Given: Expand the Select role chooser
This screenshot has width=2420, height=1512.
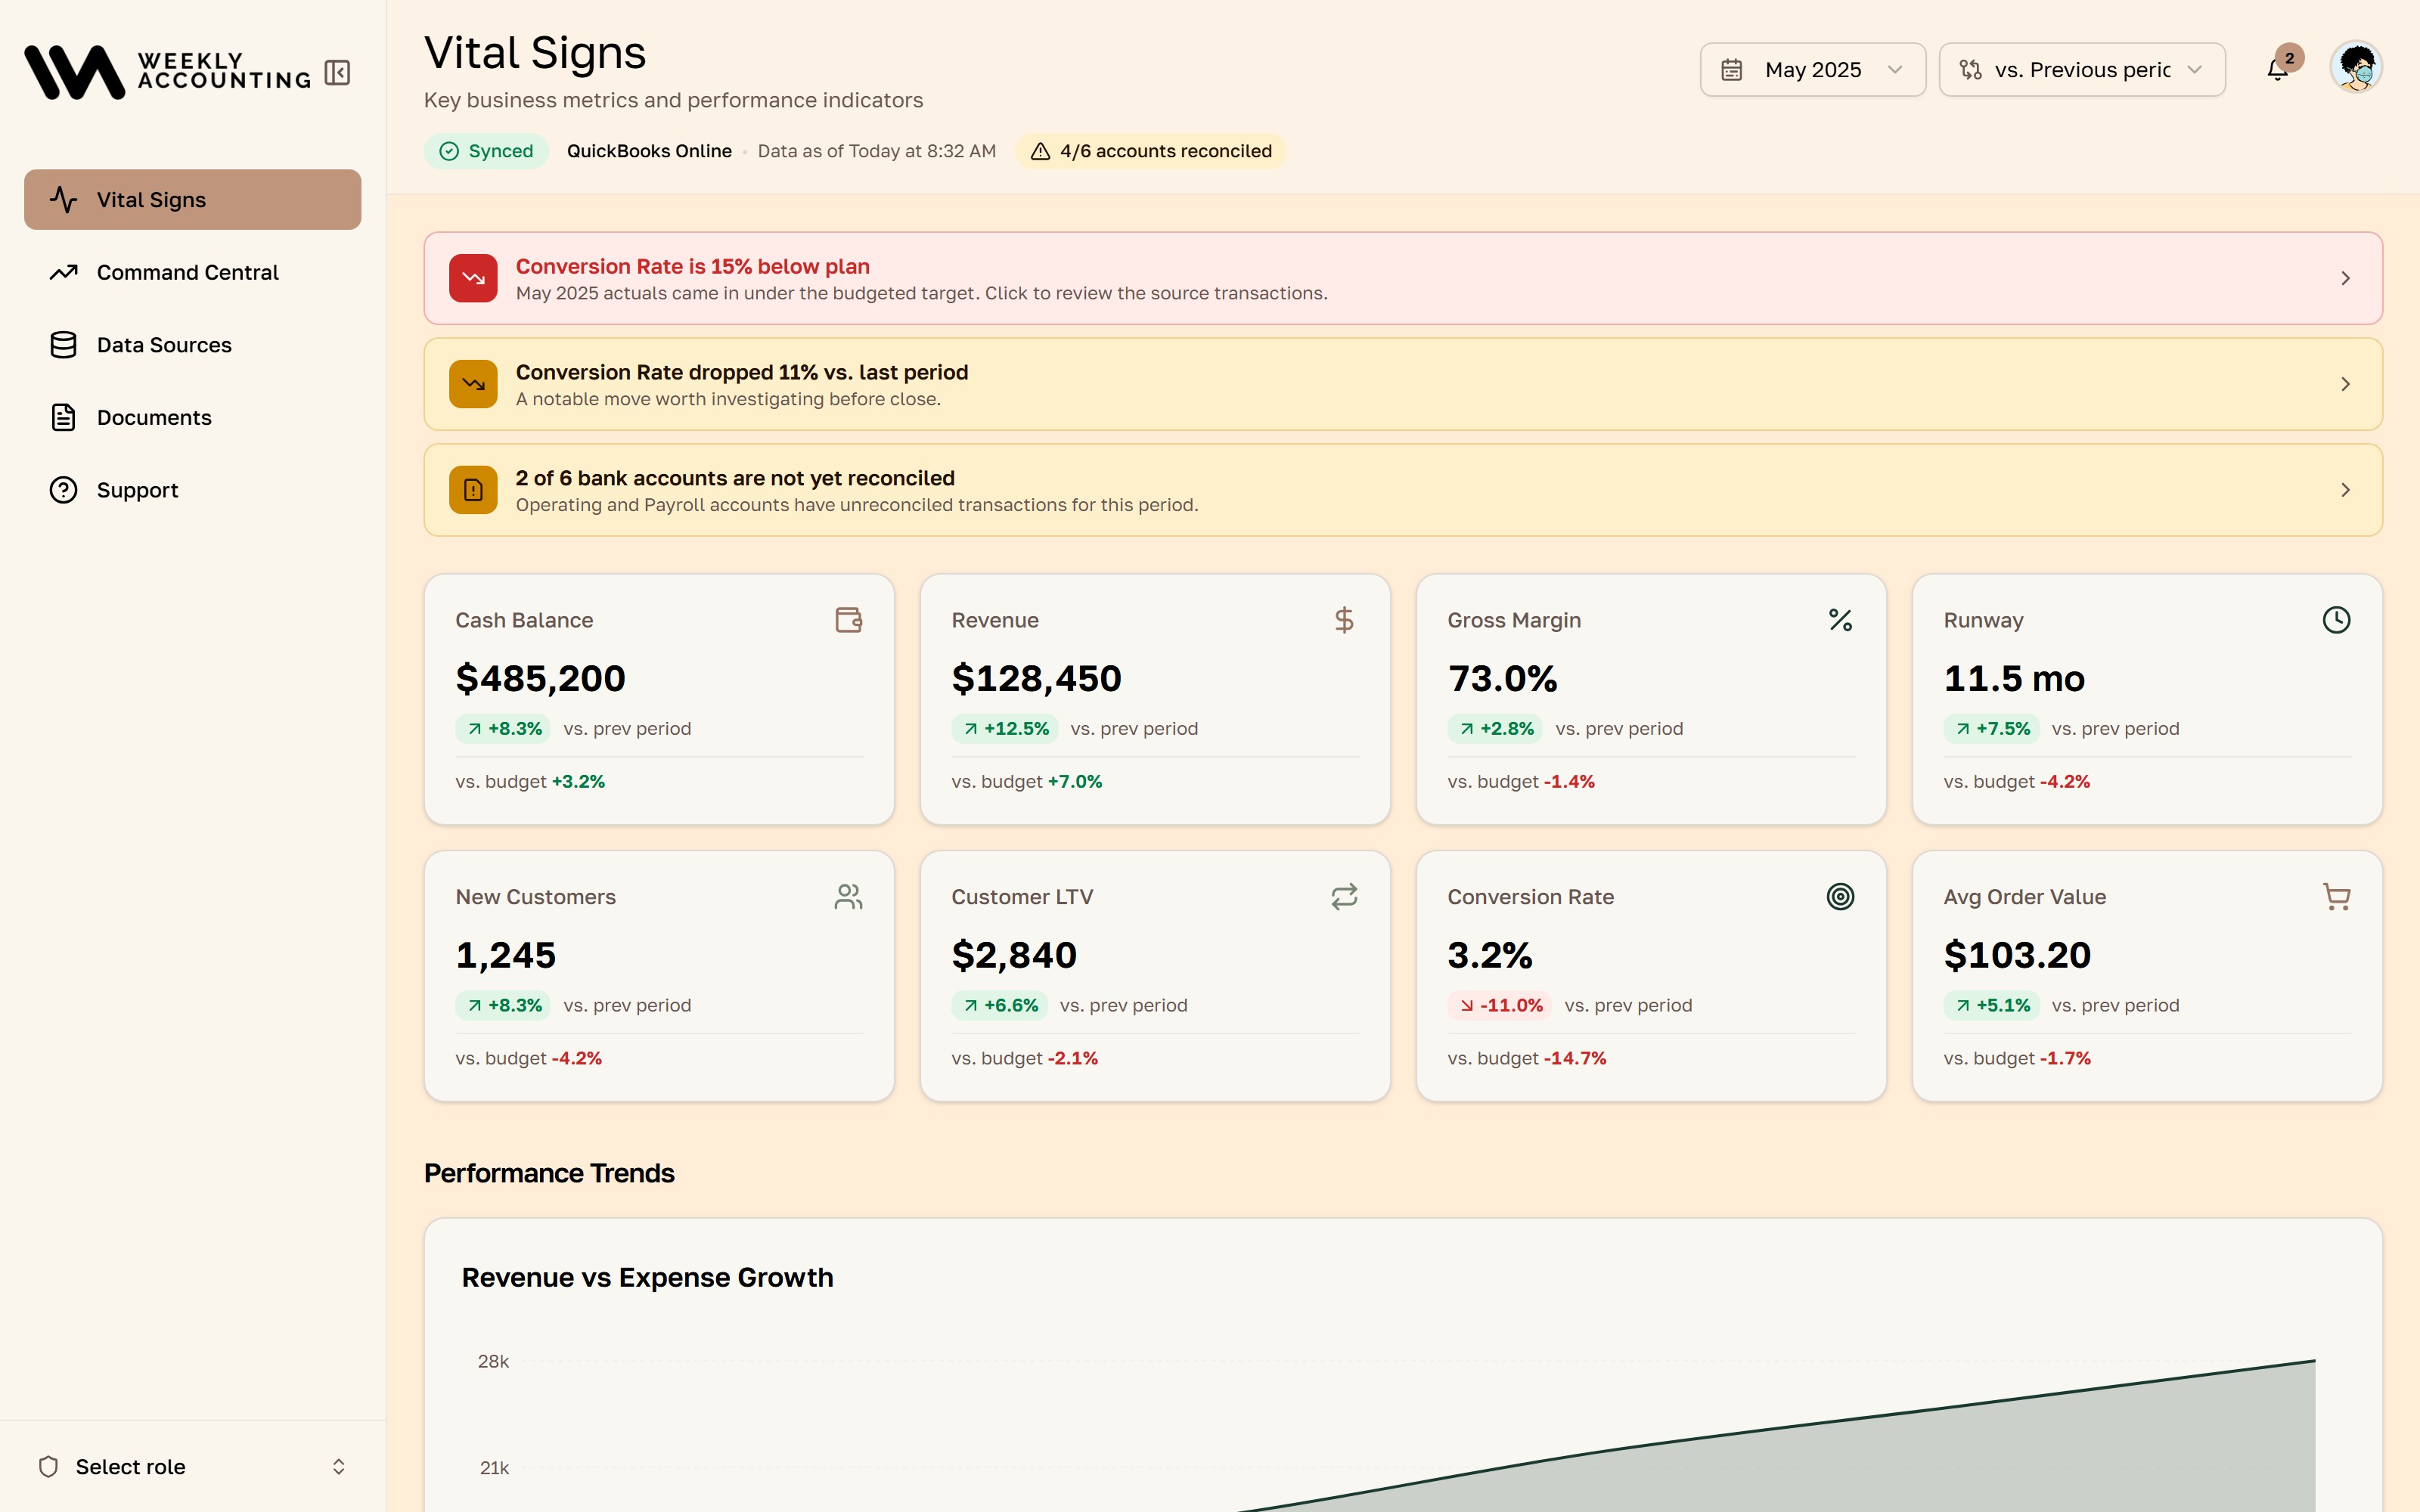Looking at the screenshot, I should point(192,1467).
